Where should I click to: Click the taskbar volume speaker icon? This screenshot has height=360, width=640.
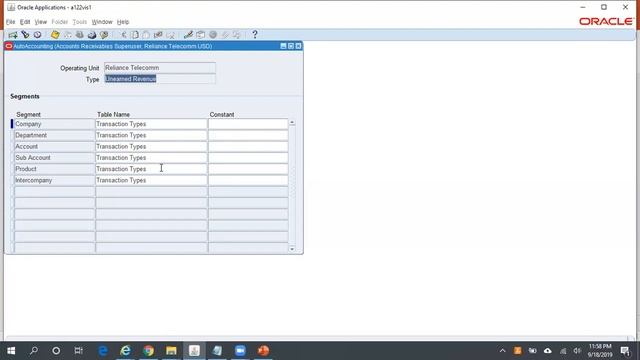click(577, 351)
